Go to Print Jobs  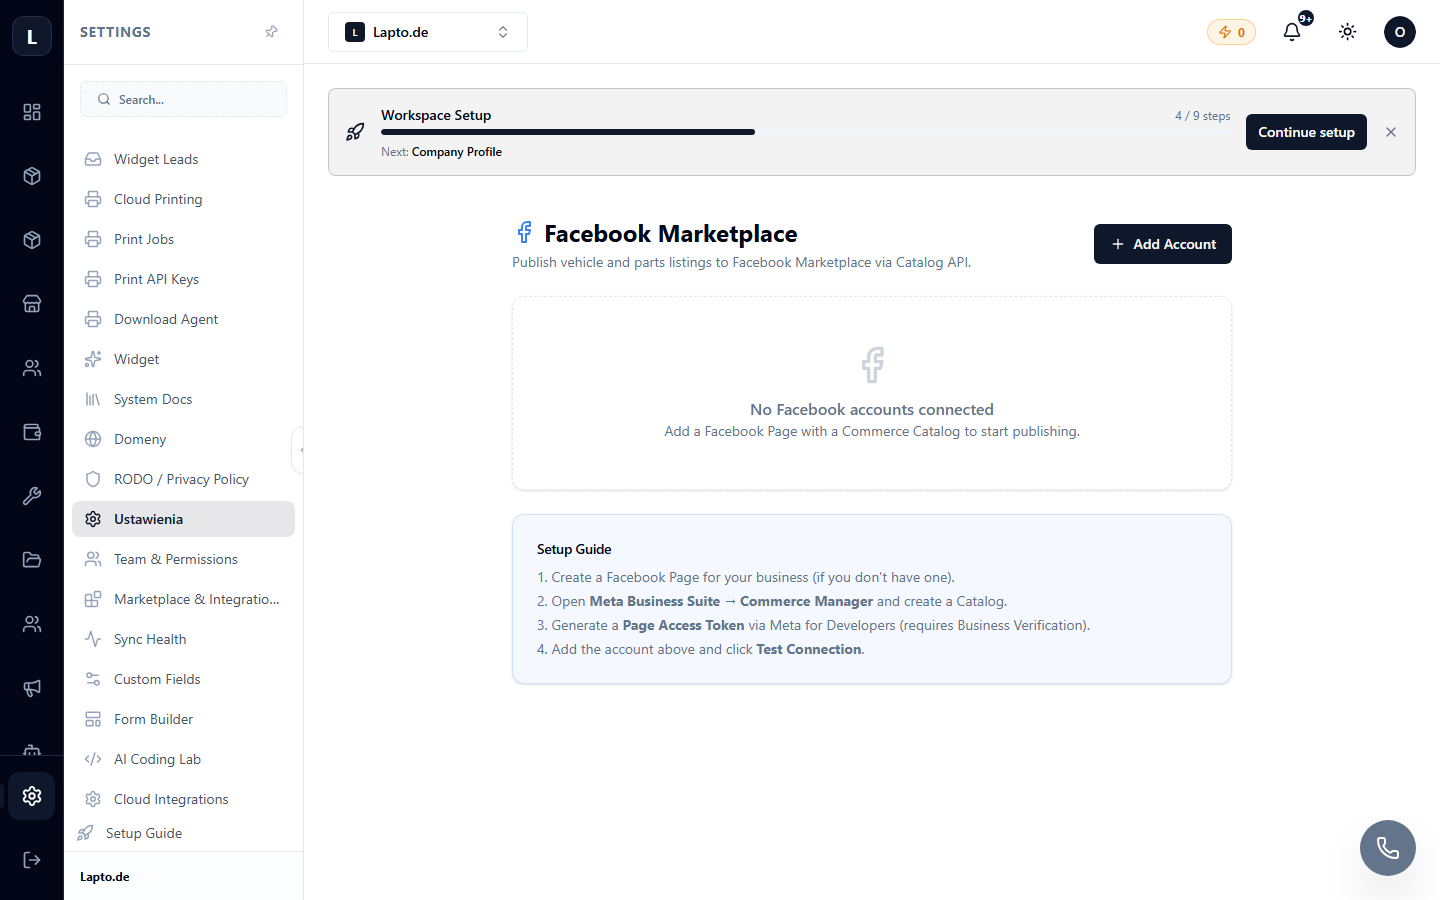[183, 239]
